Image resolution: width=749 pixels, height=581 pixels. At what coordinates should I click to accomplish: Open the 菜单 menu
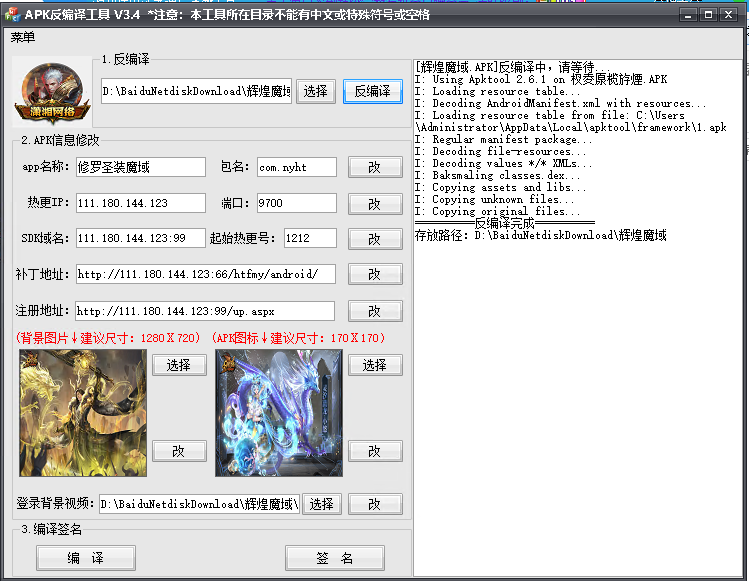(23, 37)
